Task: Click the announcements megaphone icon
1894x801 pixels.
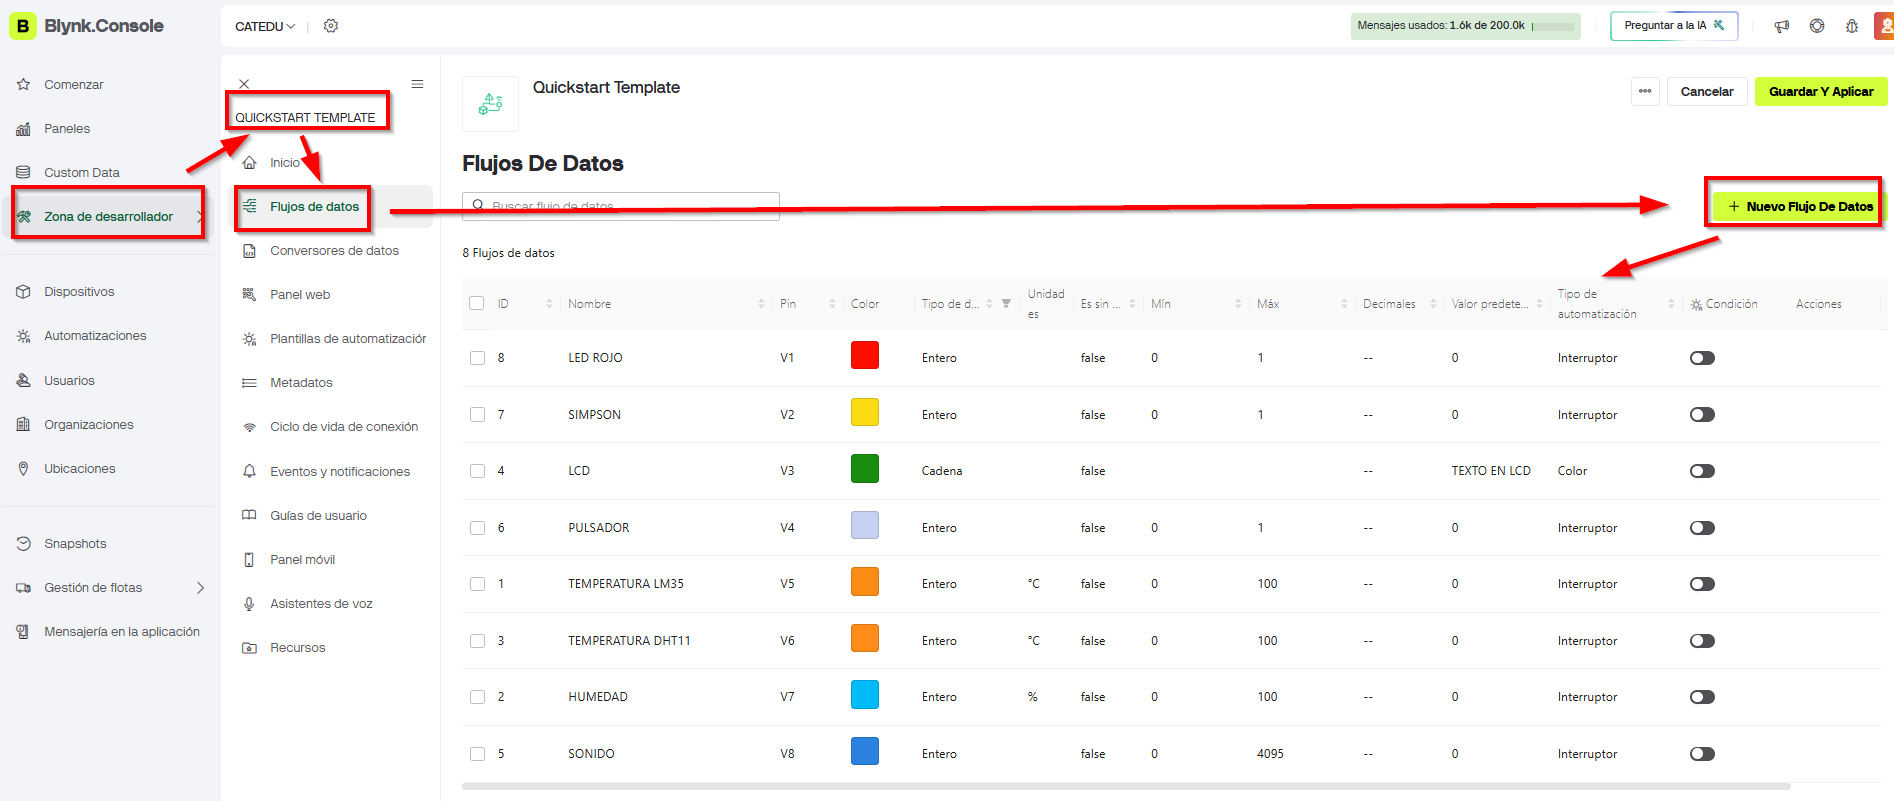Action: coord(1781,26)
